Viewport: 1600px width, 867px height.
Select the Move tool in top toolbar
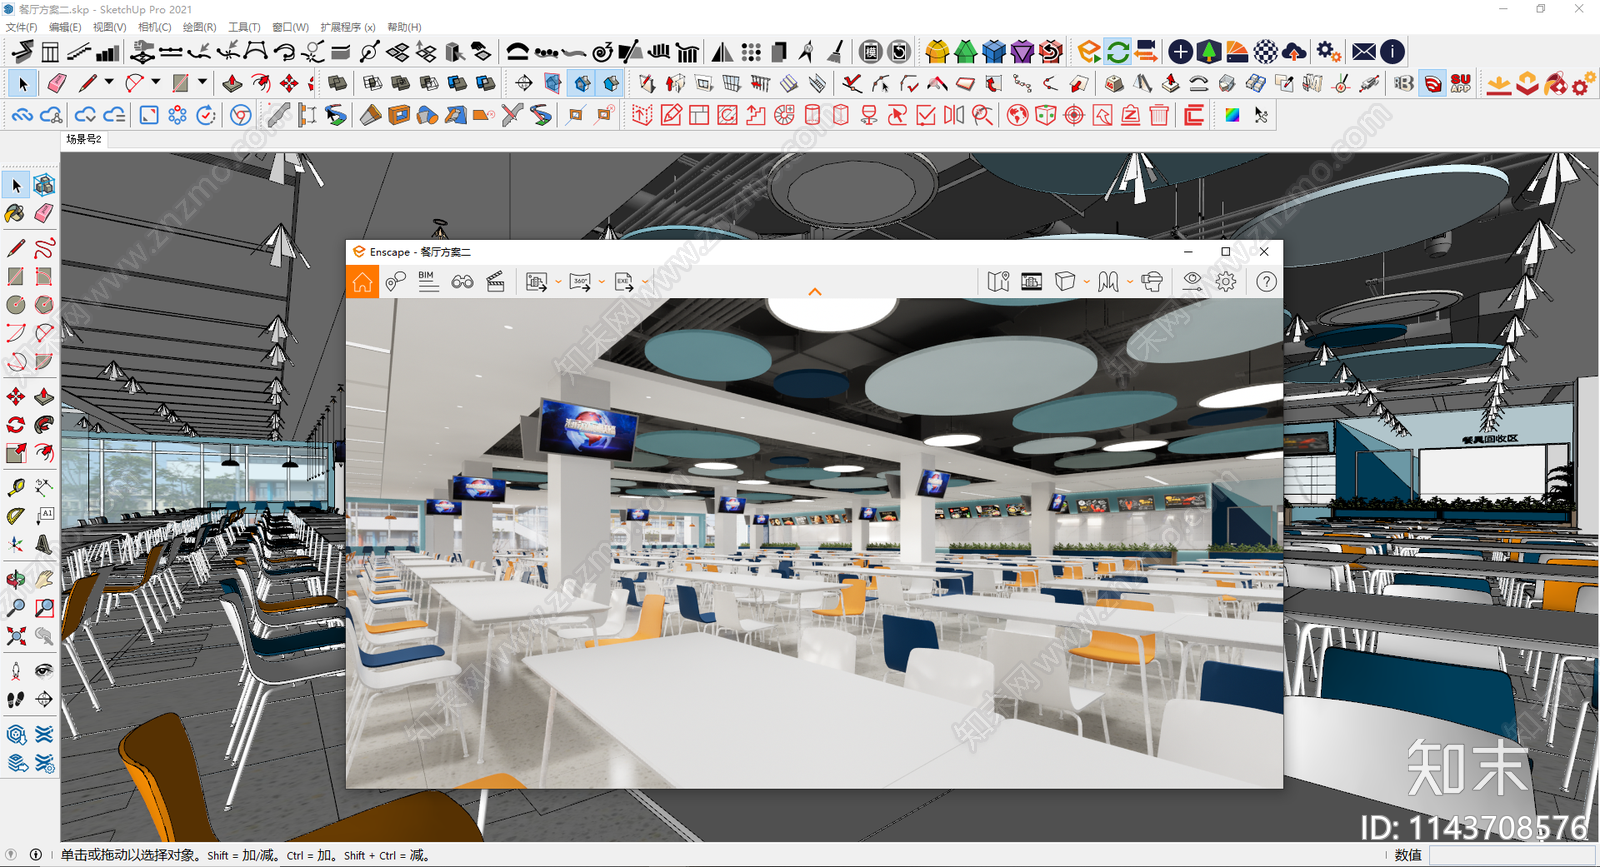[289, 83]
